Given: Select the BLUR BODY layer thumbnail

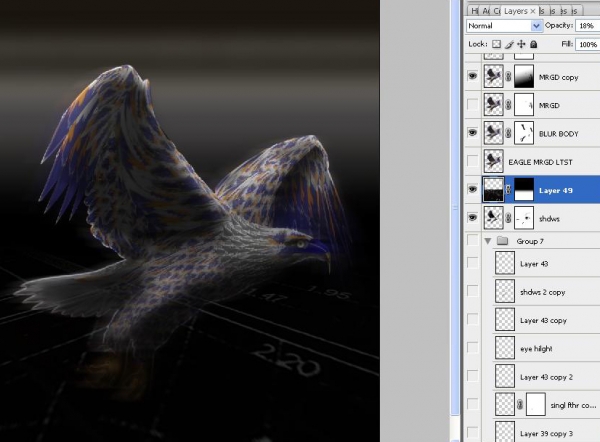Looking at the screenshot, I should coord(493,133).
